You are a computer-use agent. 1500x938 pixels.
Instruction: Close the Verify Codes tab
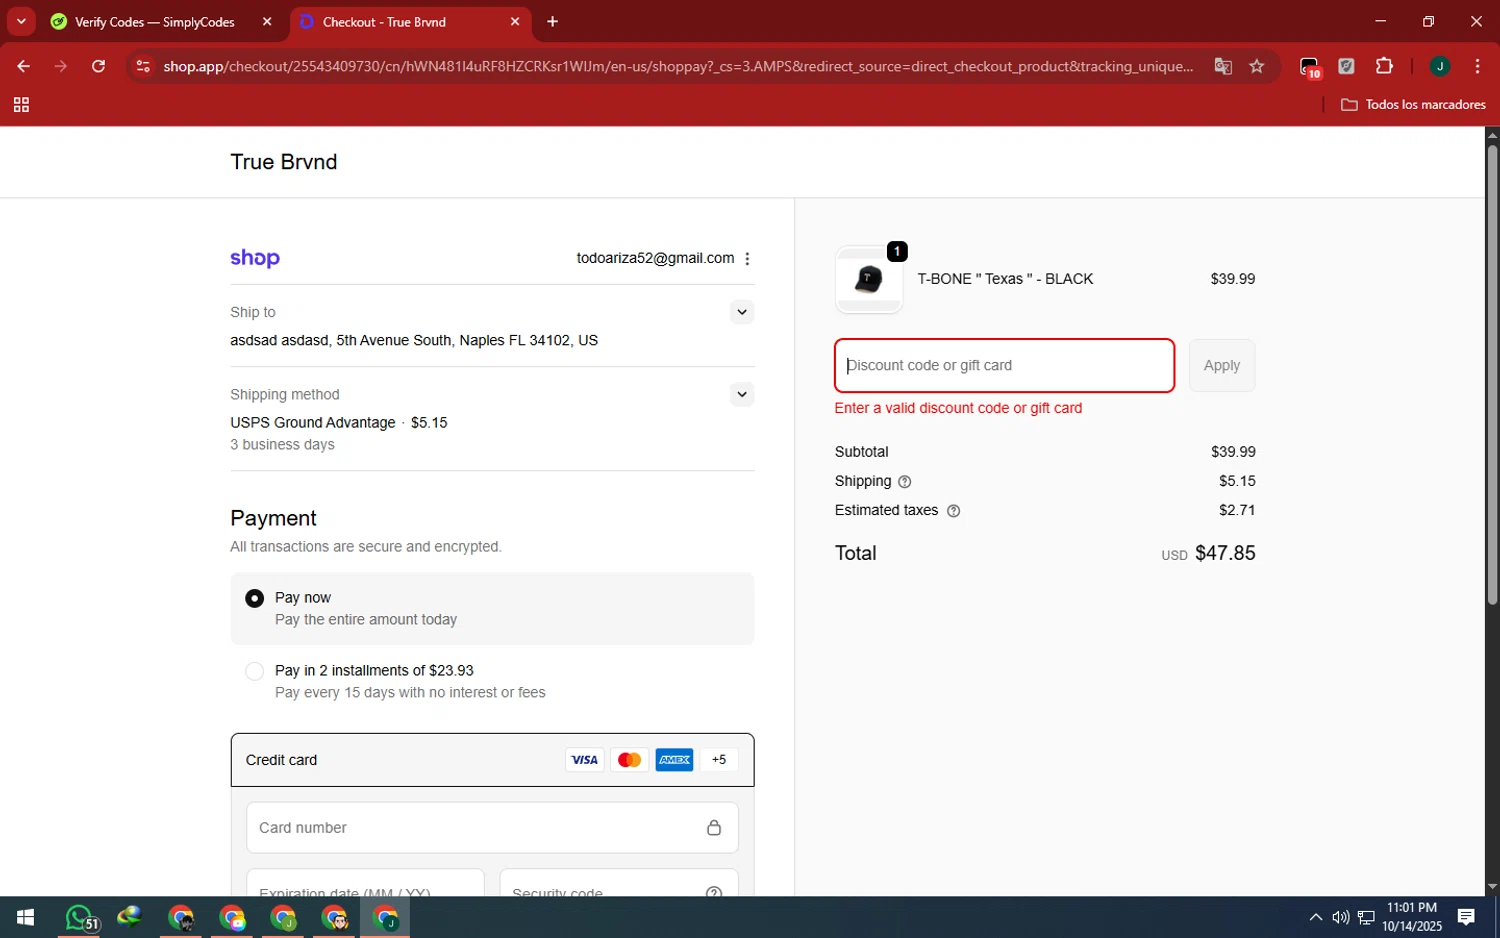(267, 21)
